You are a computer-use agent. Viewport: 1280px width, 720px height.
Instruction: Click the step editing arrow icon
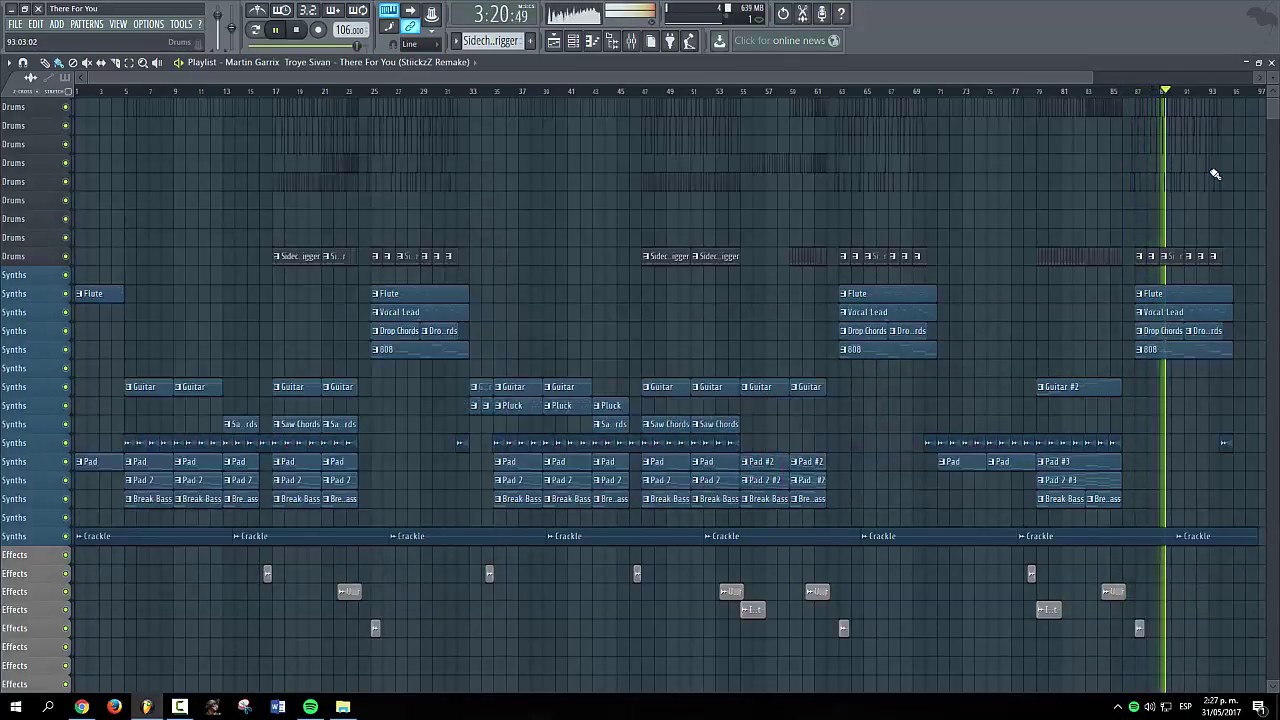[410, 11]
